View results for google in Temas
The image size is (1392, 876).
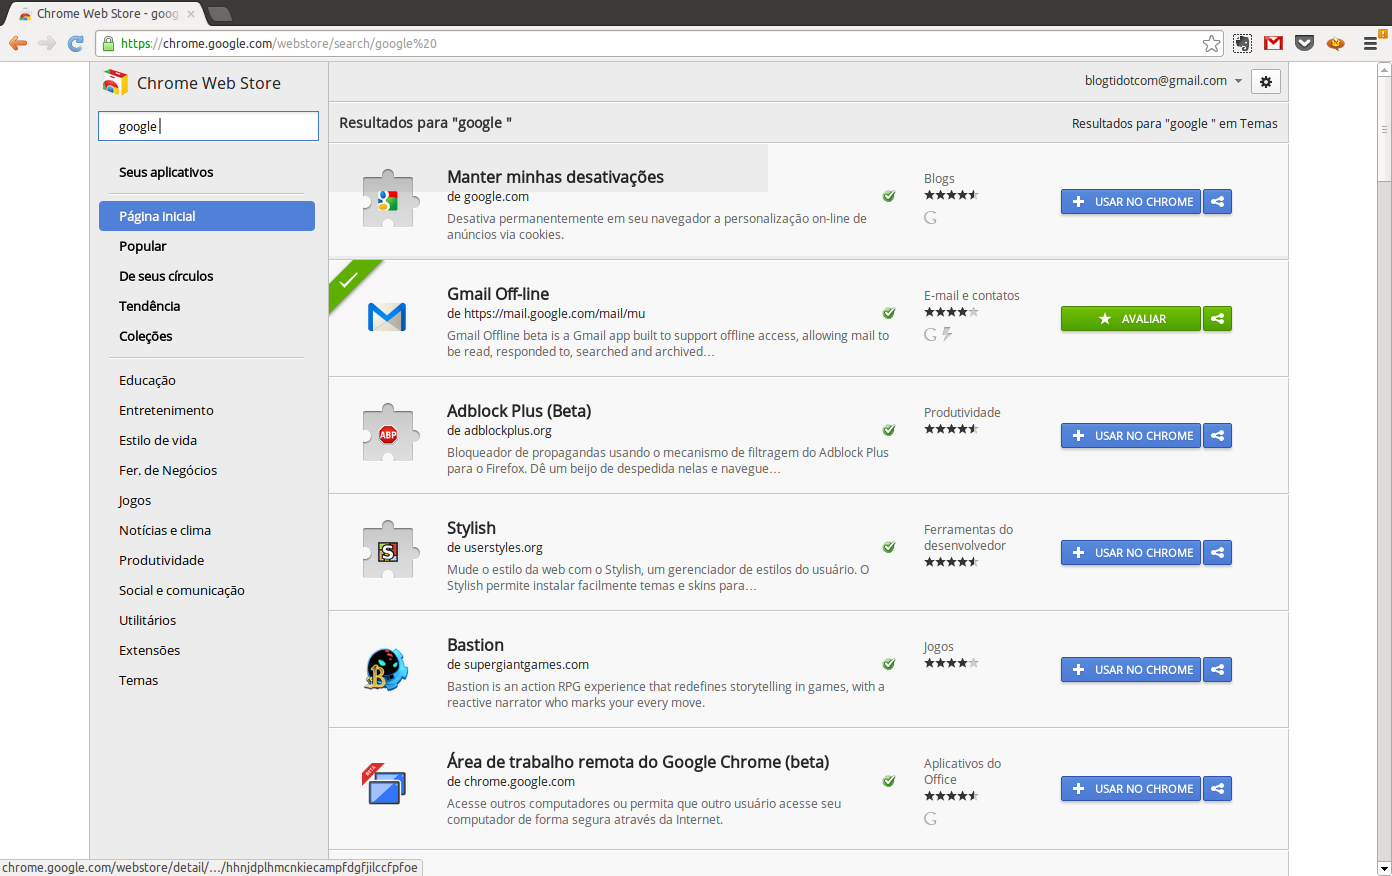(x=1175, y=123)
